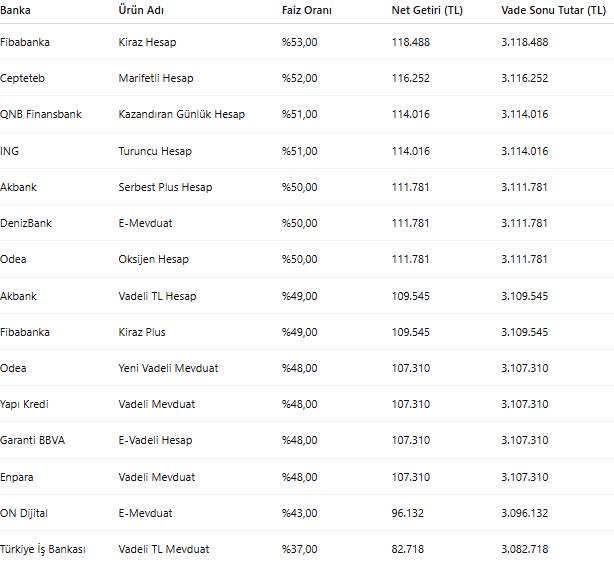614x574 pixels.
Task: Select ING Turuncu Hesap product
Action: click(x=155, y=151)
